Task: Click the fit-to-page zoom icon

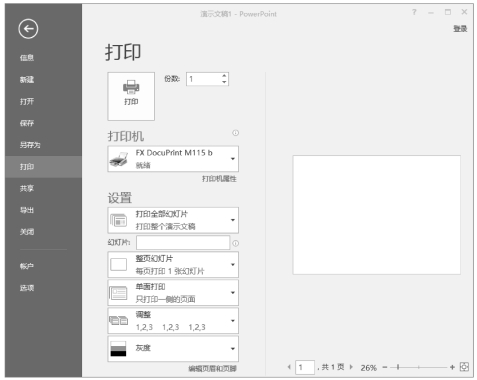Action: click(464, 367)
